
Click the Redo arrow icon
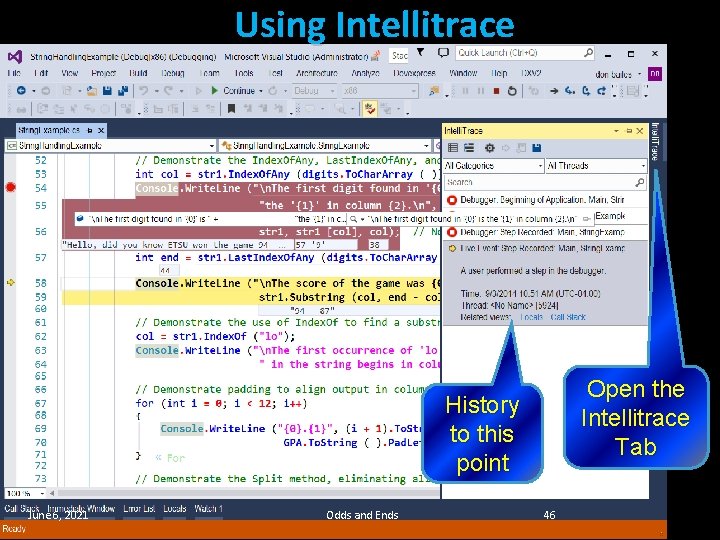click(169, 91)
